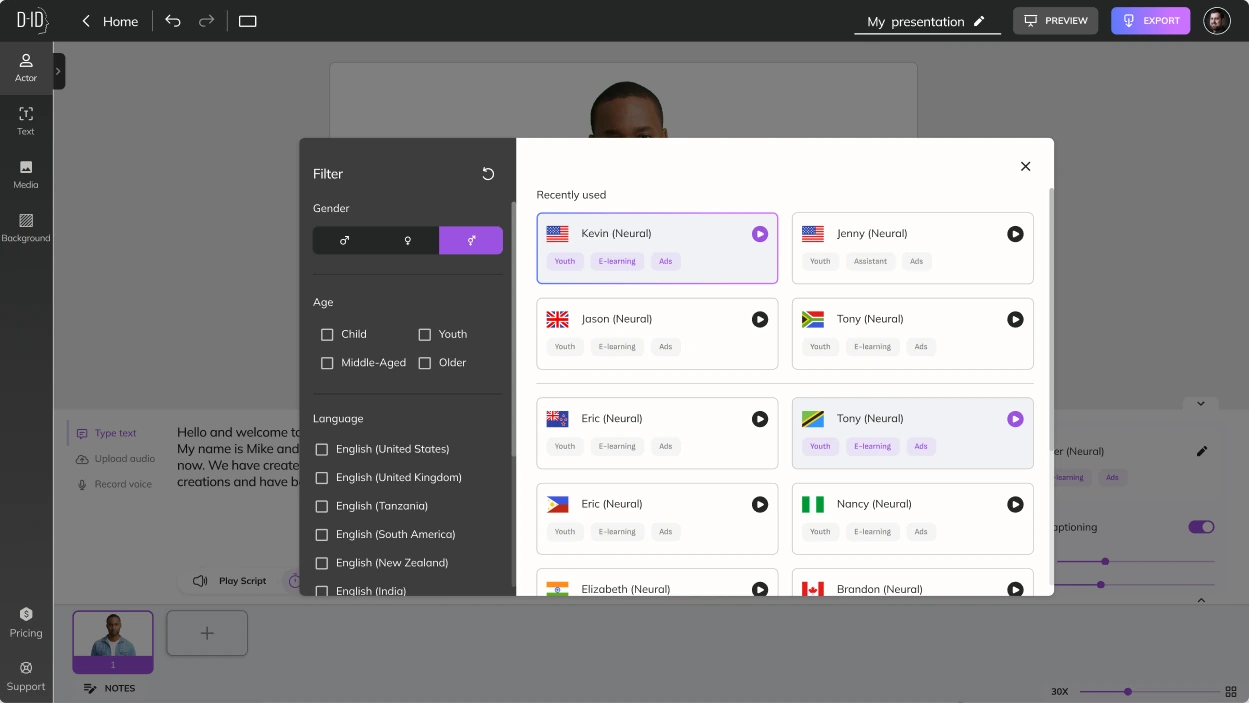Screen dimensions: 1249x703
Task: Filter voices by female gender
Action: point(407,240)
